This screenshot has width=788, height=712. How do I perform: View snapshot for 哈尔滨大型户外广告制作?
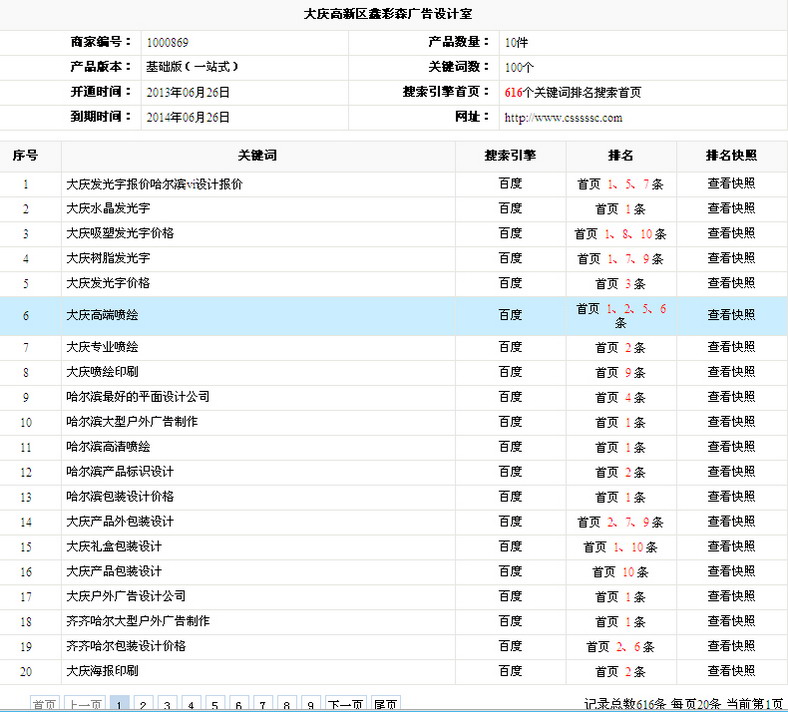731,422
